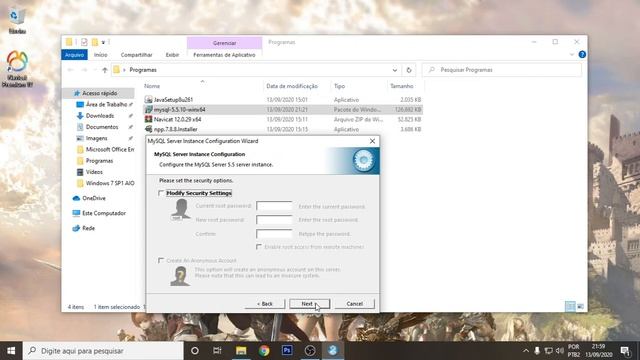Expand the address bar history dropdown
640x360 pixels.
395,70
